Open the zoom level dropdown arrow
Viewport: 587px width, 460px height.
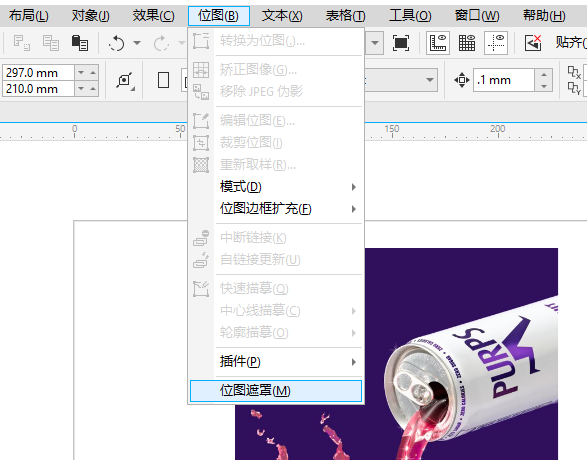pos(374,43)
